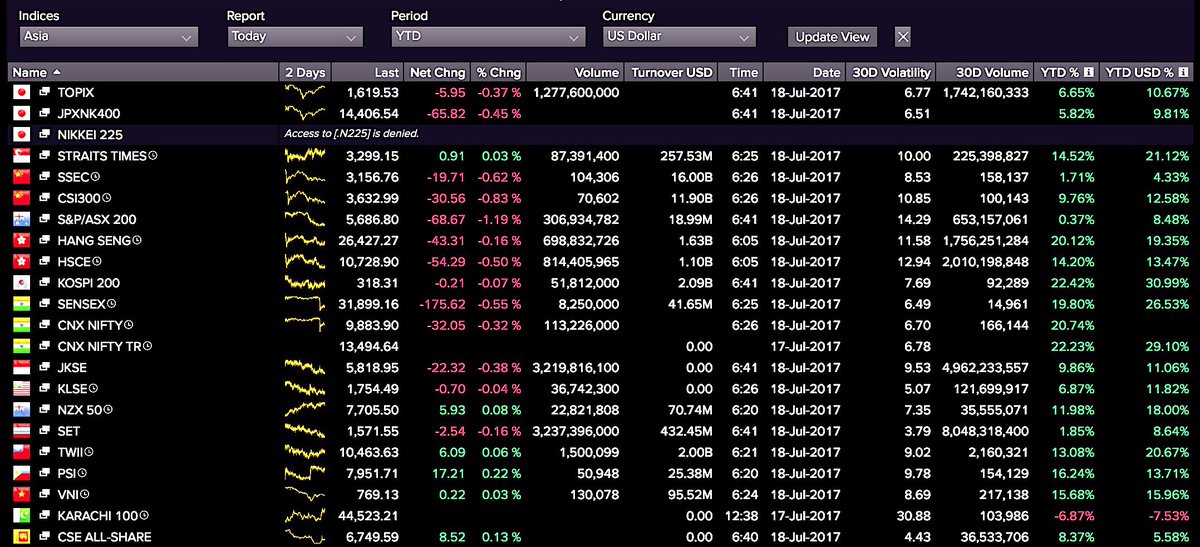Click the info icon in the YTD % header
This screenshot has width=1200, height=547.
point(1088,72)
